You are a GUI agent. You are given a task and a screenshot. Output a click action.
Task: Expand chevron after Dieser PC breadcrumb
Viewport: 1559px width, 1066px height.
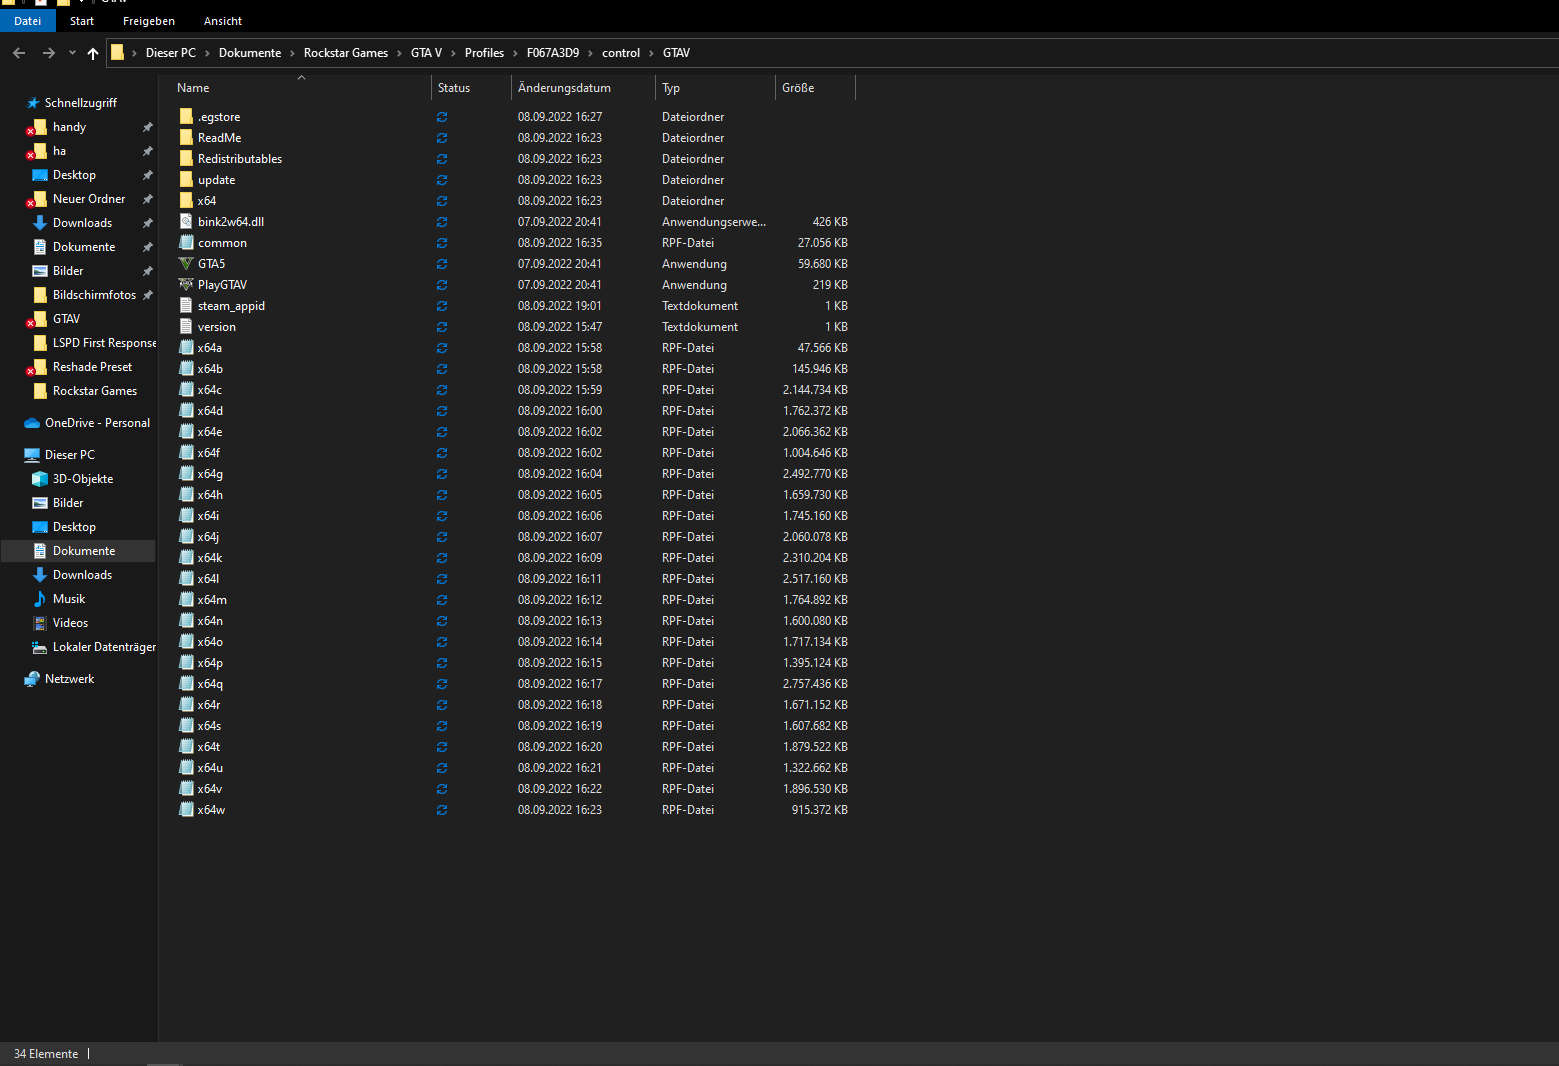point(208,53)
